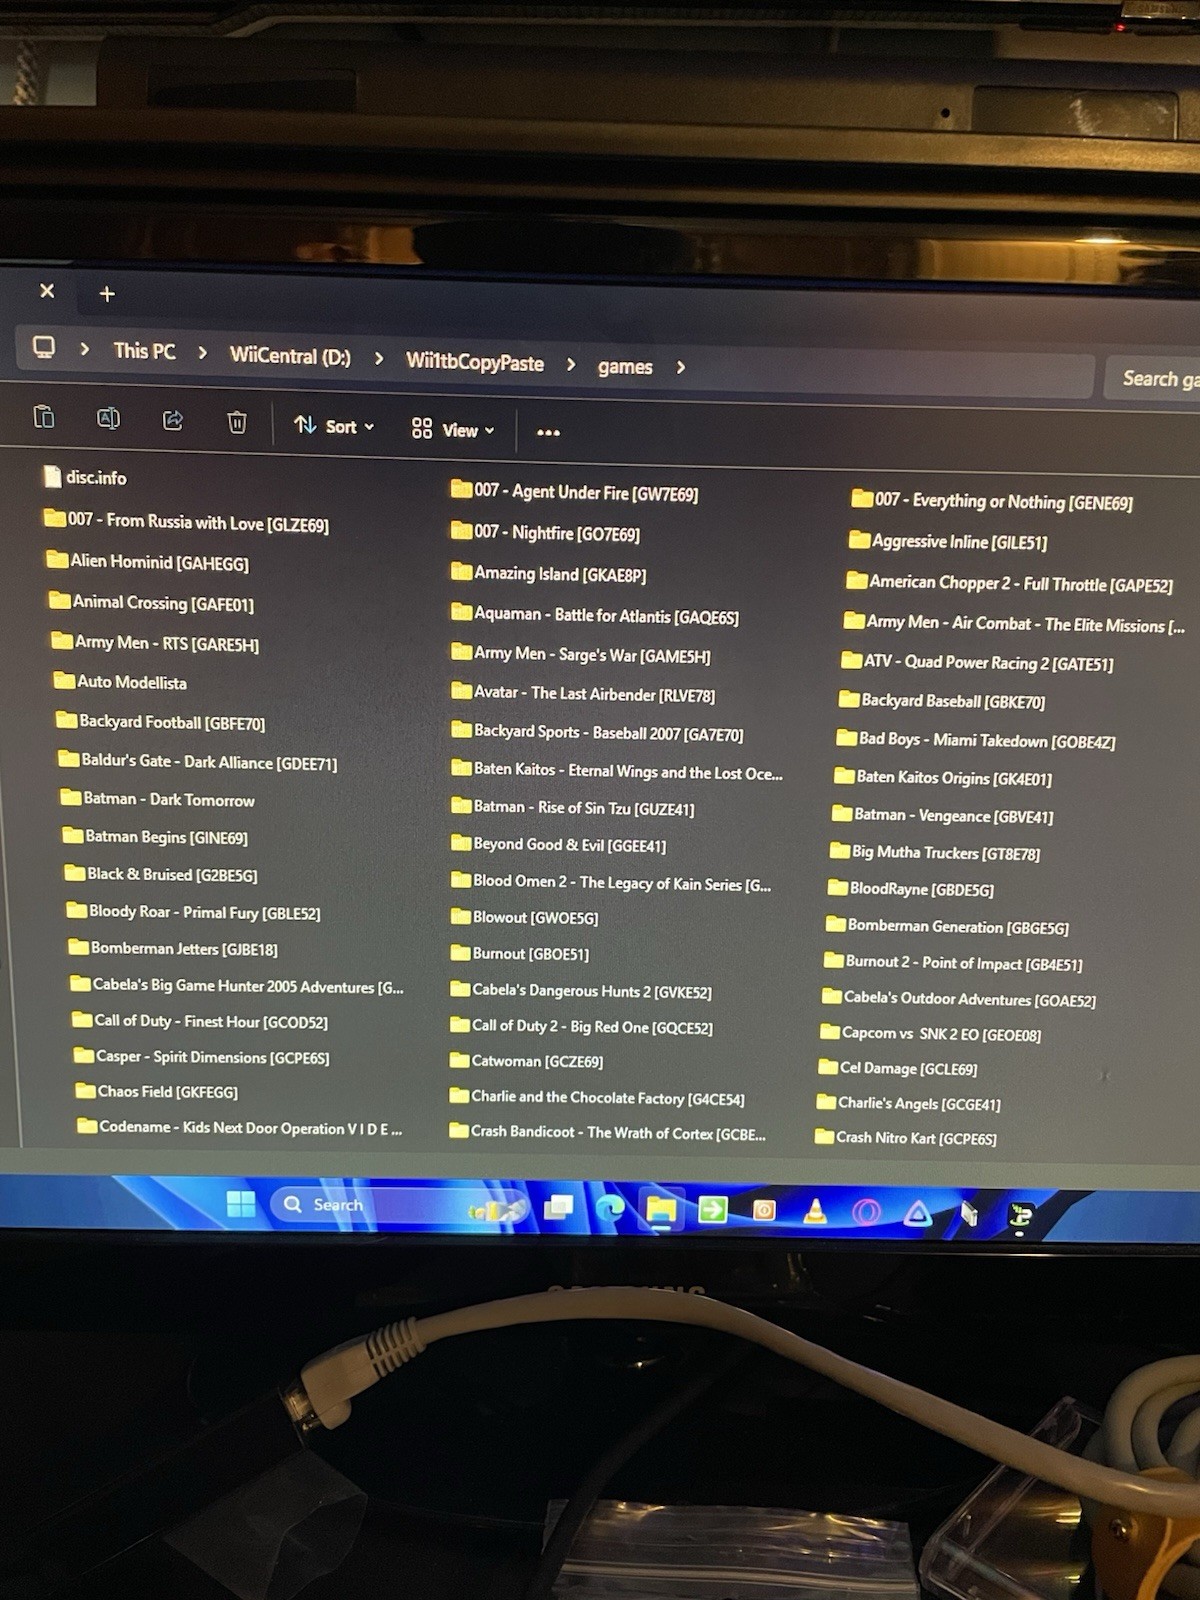Select the Big Mutha Truckers folder

(x=935, y=853)
